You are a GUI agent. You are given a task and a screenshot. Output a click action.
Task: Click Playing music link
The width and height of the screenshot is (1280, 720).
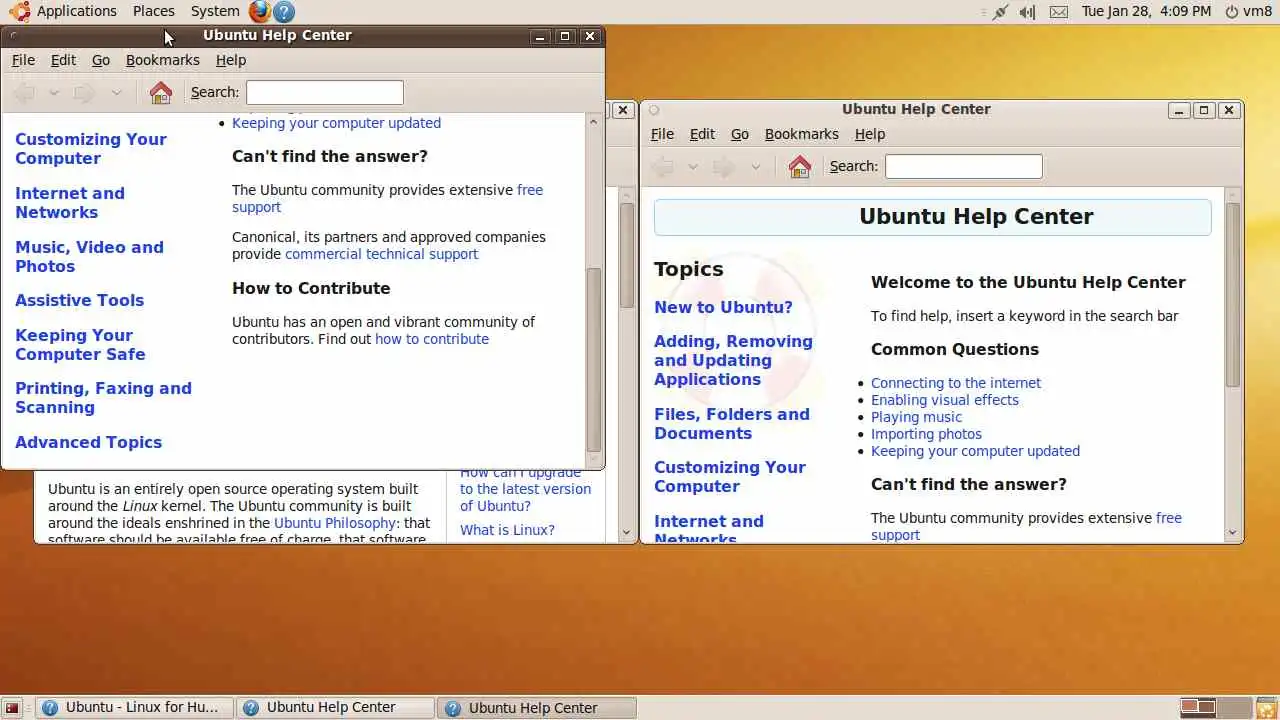pyautogui.click(x=916, y=417)
